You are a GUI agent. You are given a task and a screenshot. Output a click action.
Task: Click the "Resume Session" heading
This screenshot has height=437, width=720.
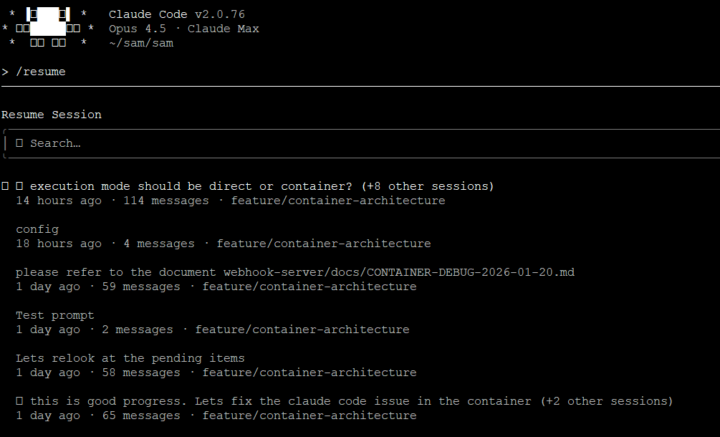pyautogui.click(x=51, y=115)
